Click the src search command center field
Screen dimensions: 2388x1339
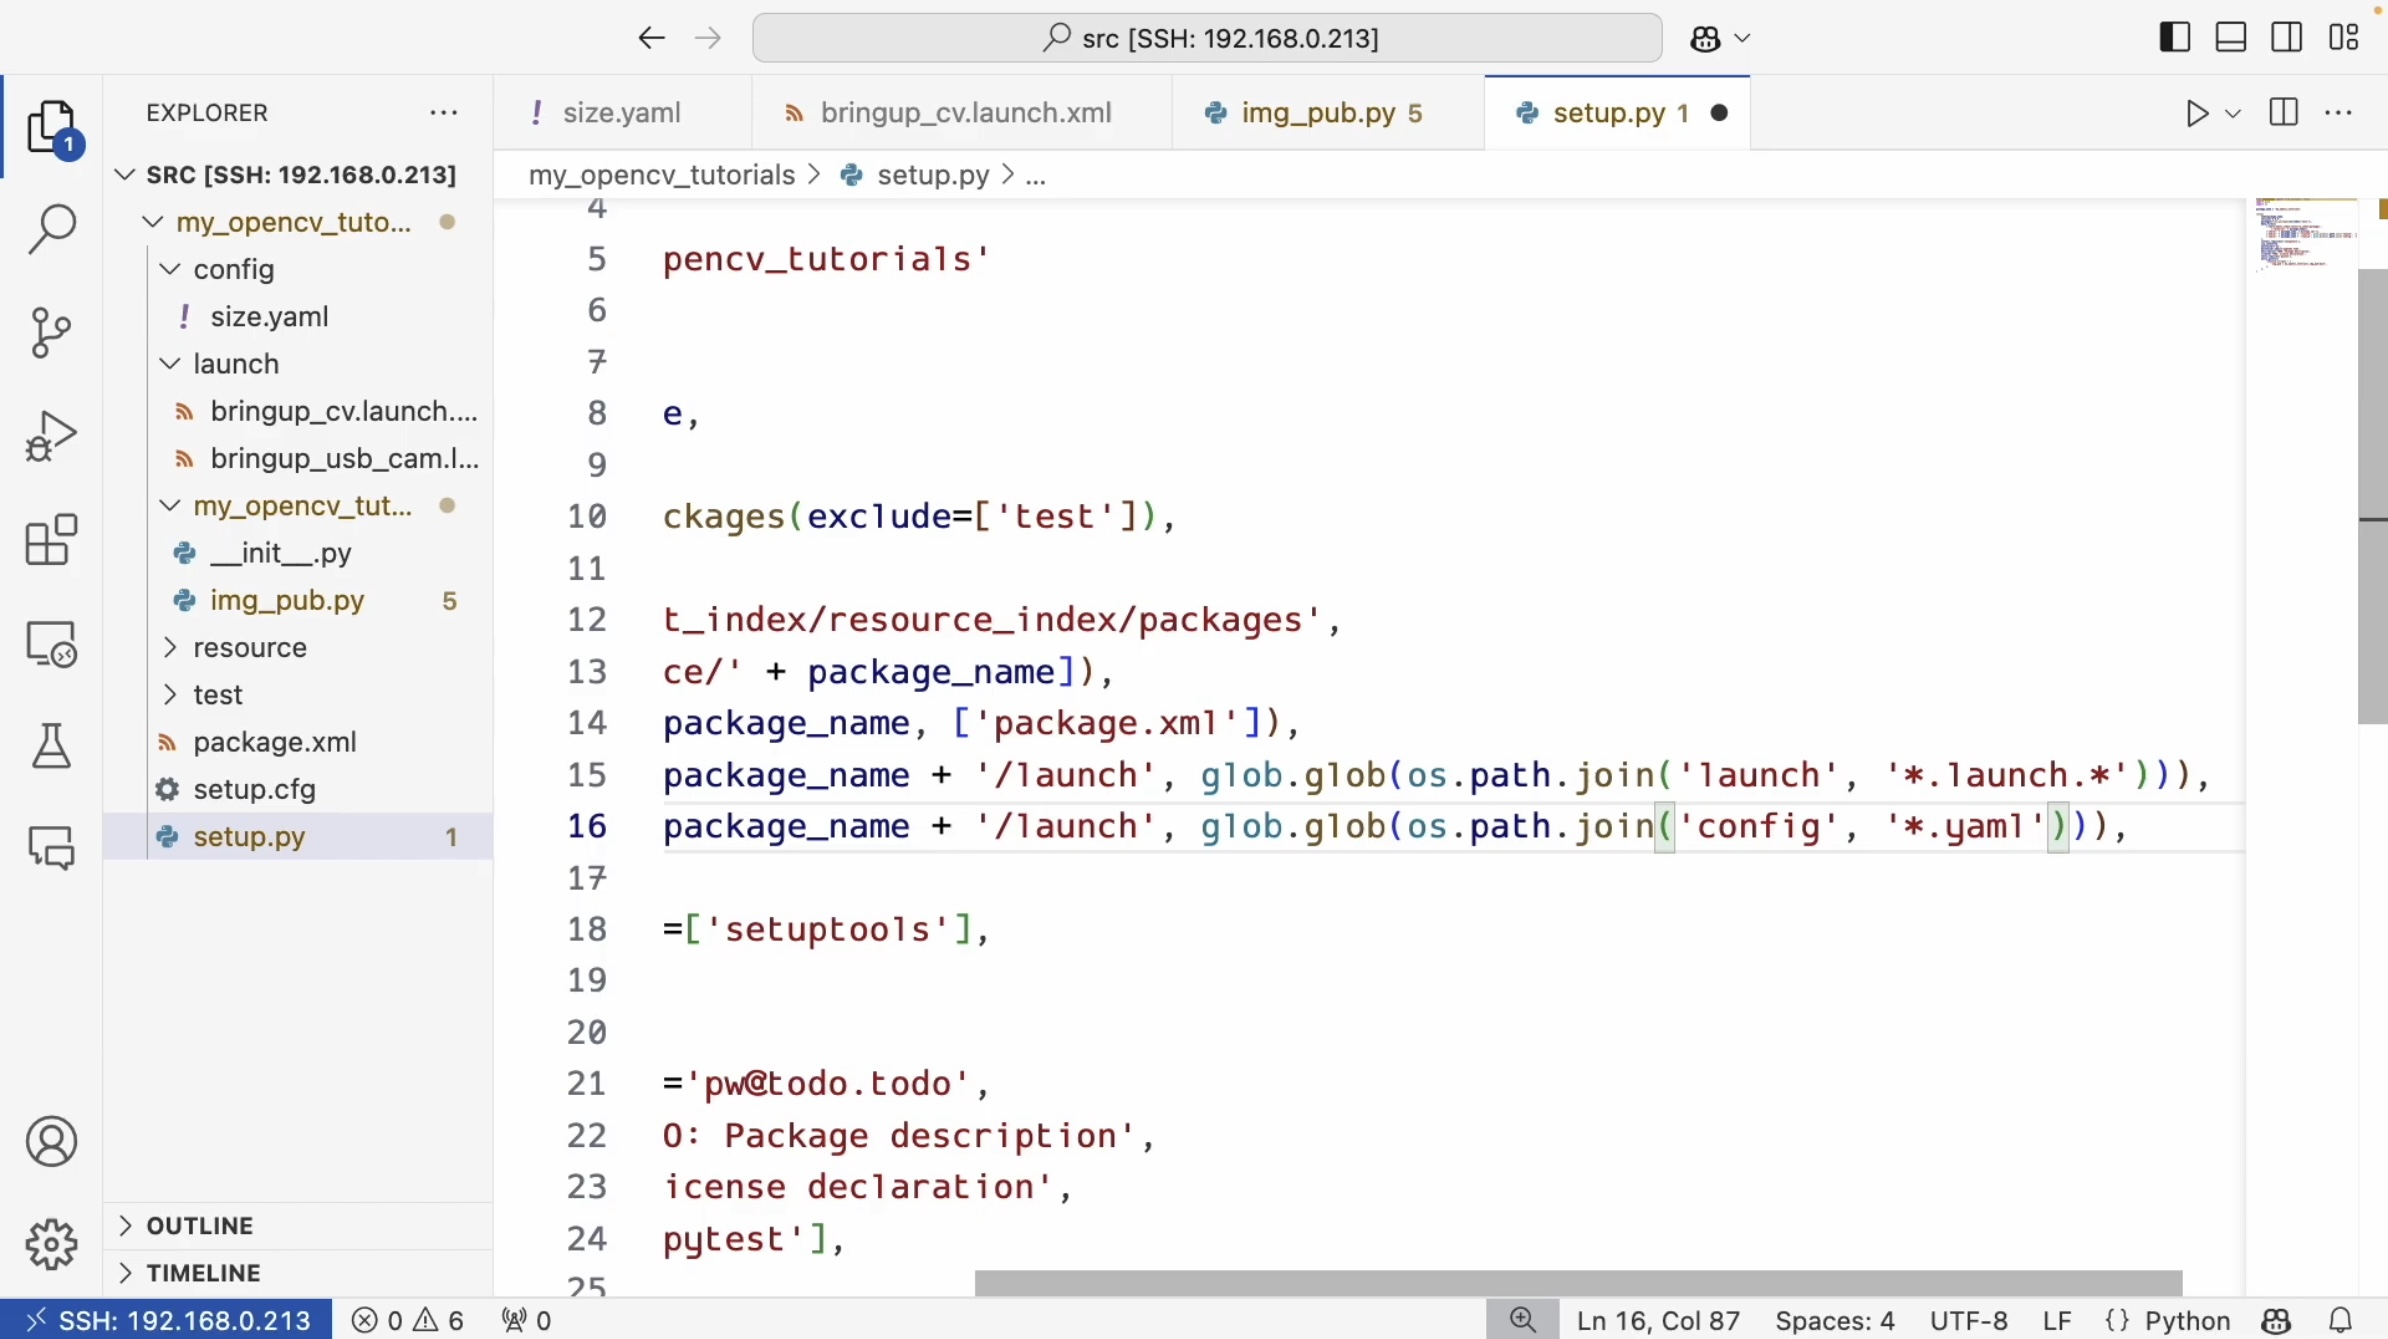tap(1207, 38)
